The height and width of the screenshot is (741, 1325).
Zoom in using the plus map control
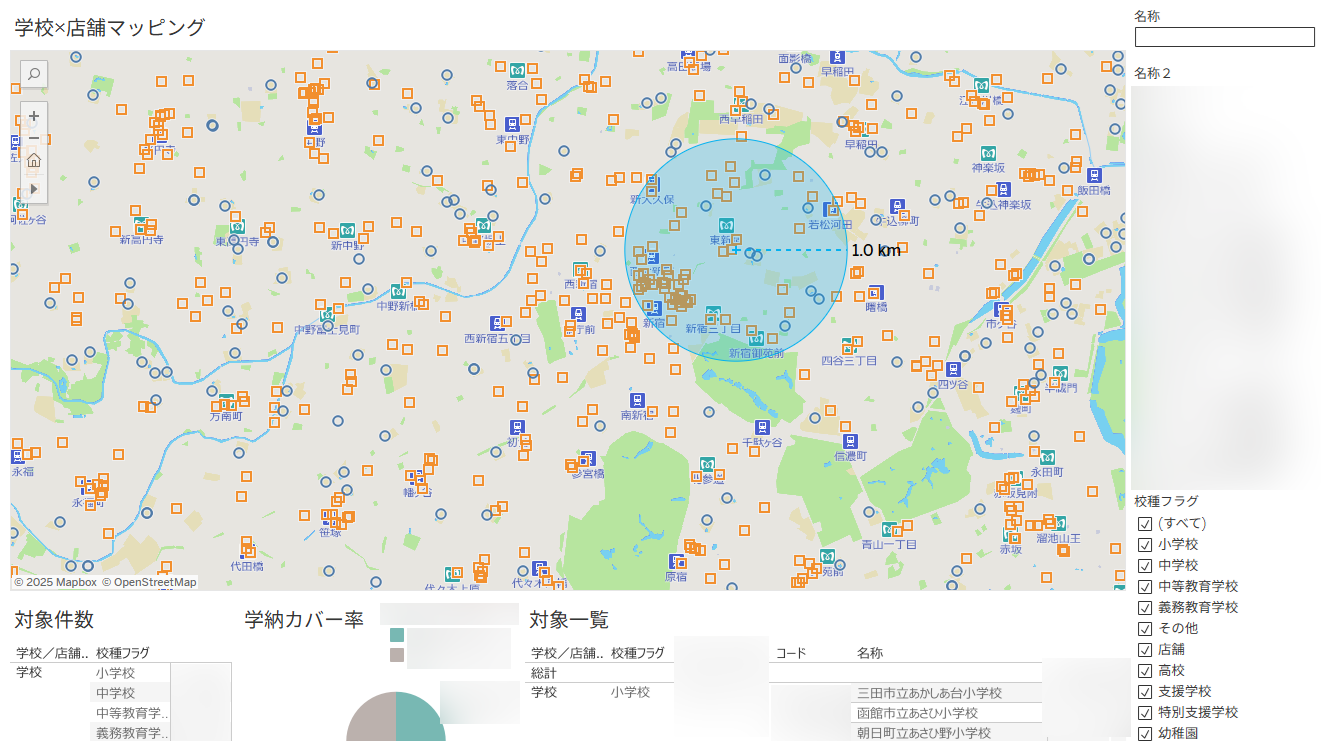pos(34,115)
